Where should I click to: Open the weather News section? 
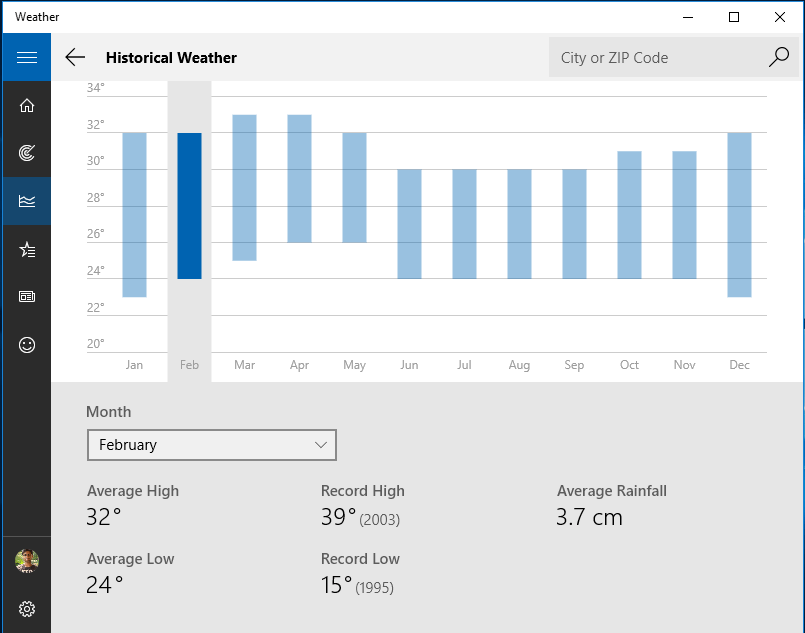pos(27,297)
